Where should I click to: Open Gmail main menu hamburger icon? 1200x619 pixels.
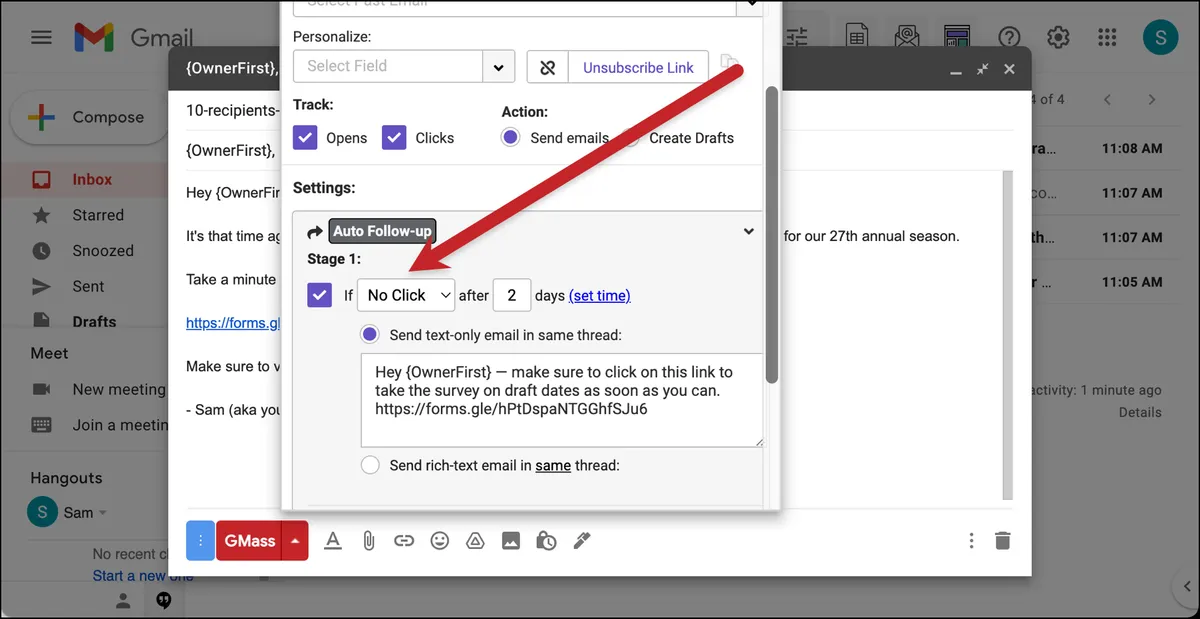41,38
